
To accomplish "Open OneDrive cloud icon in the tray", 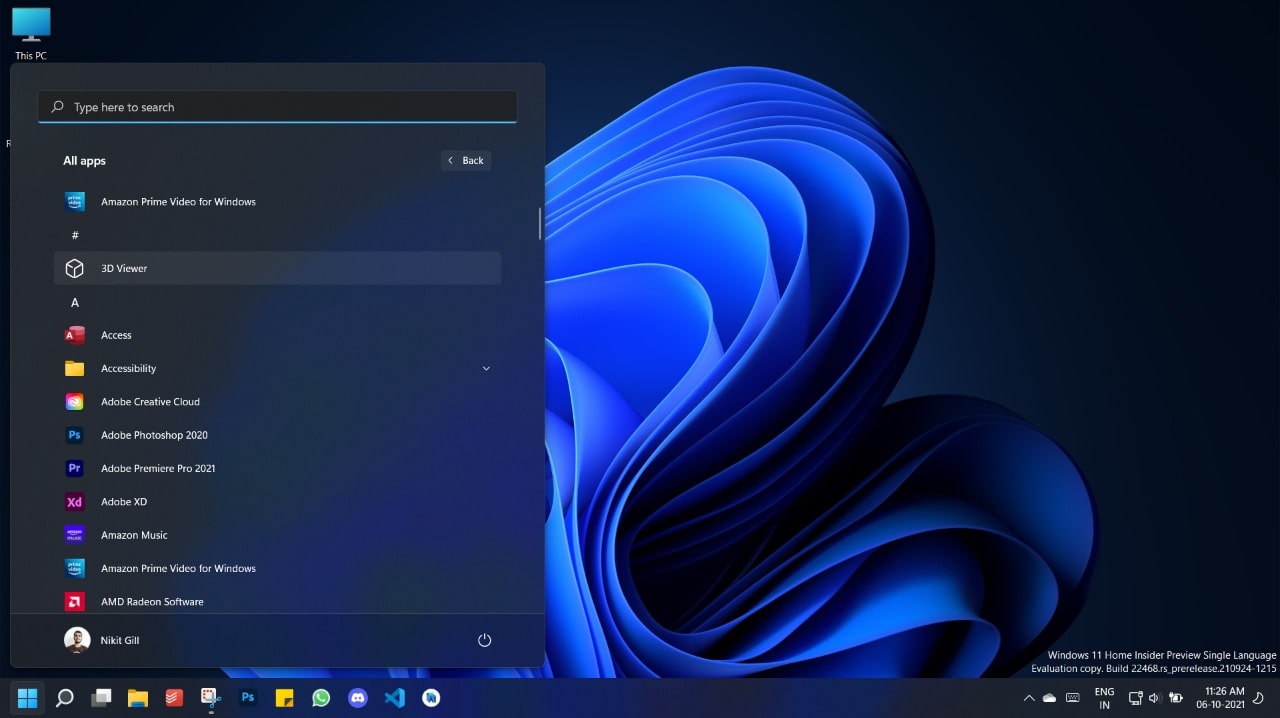I will pyautogui.click(x=1050, y=698).
